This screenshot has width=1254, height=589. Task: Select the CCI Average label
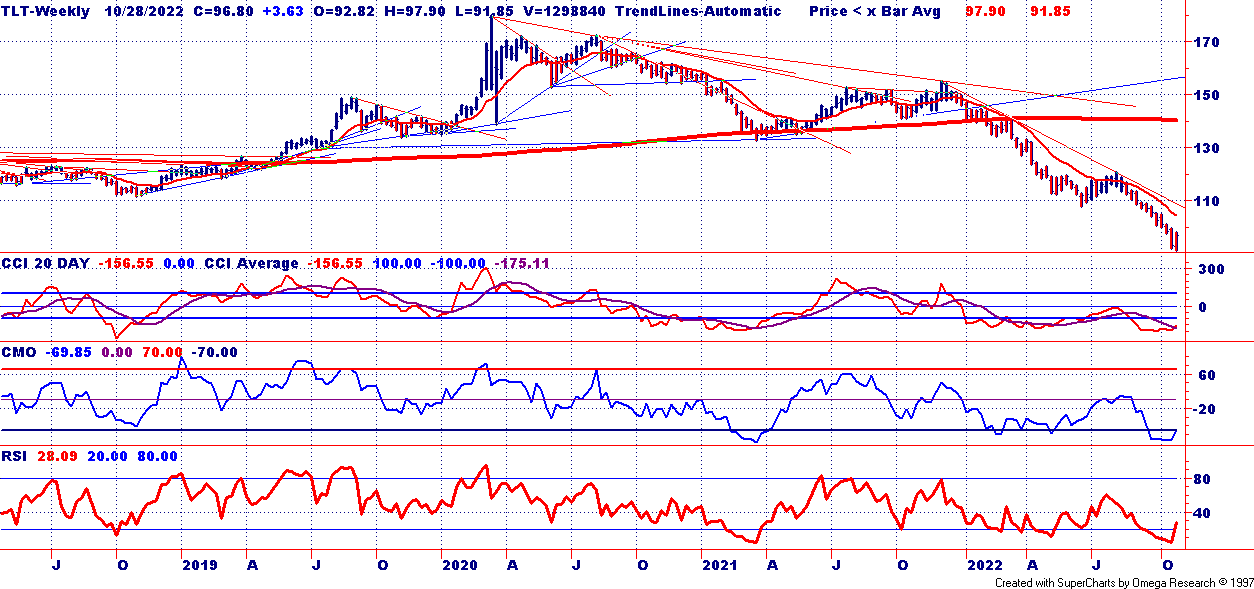(251, 264)
